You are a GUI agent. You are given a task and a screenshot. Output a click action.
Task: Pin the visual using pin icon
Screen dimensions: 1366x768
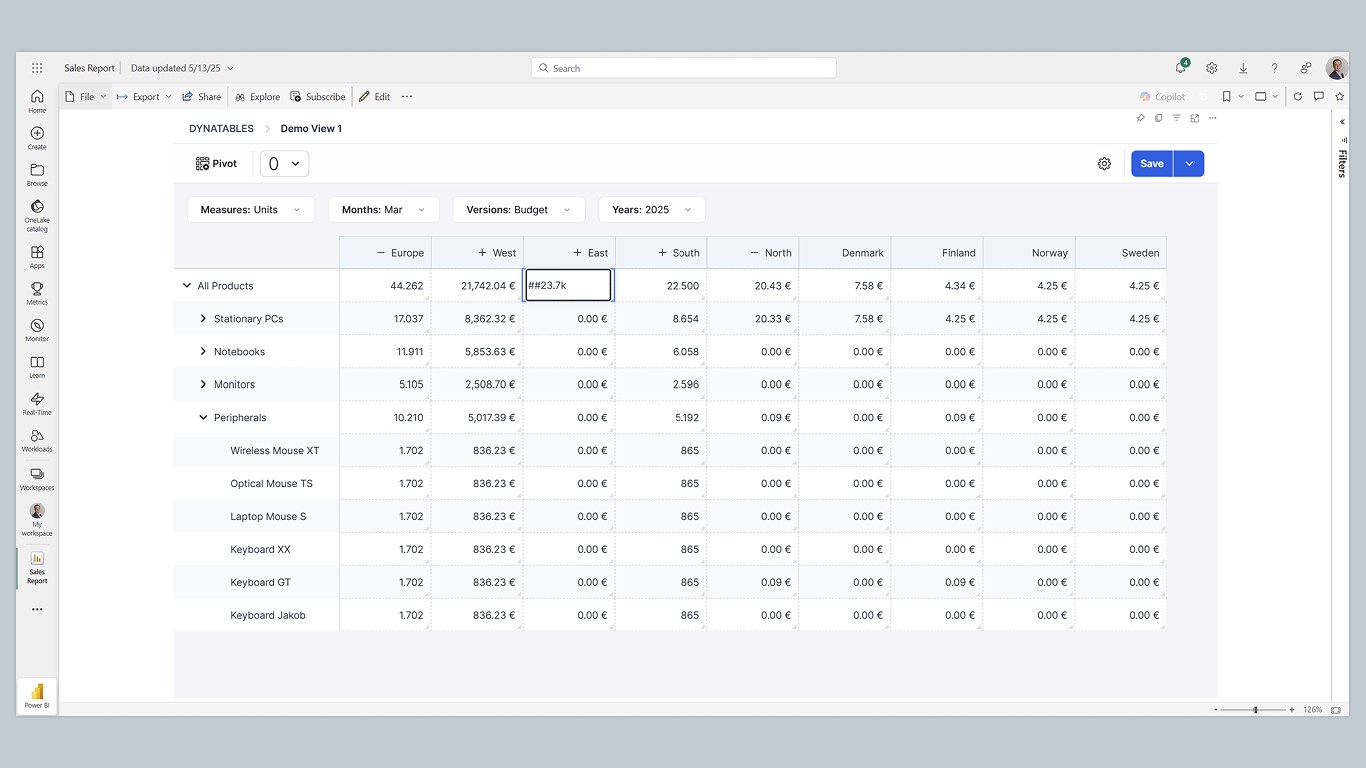[x=1141, y=118]
